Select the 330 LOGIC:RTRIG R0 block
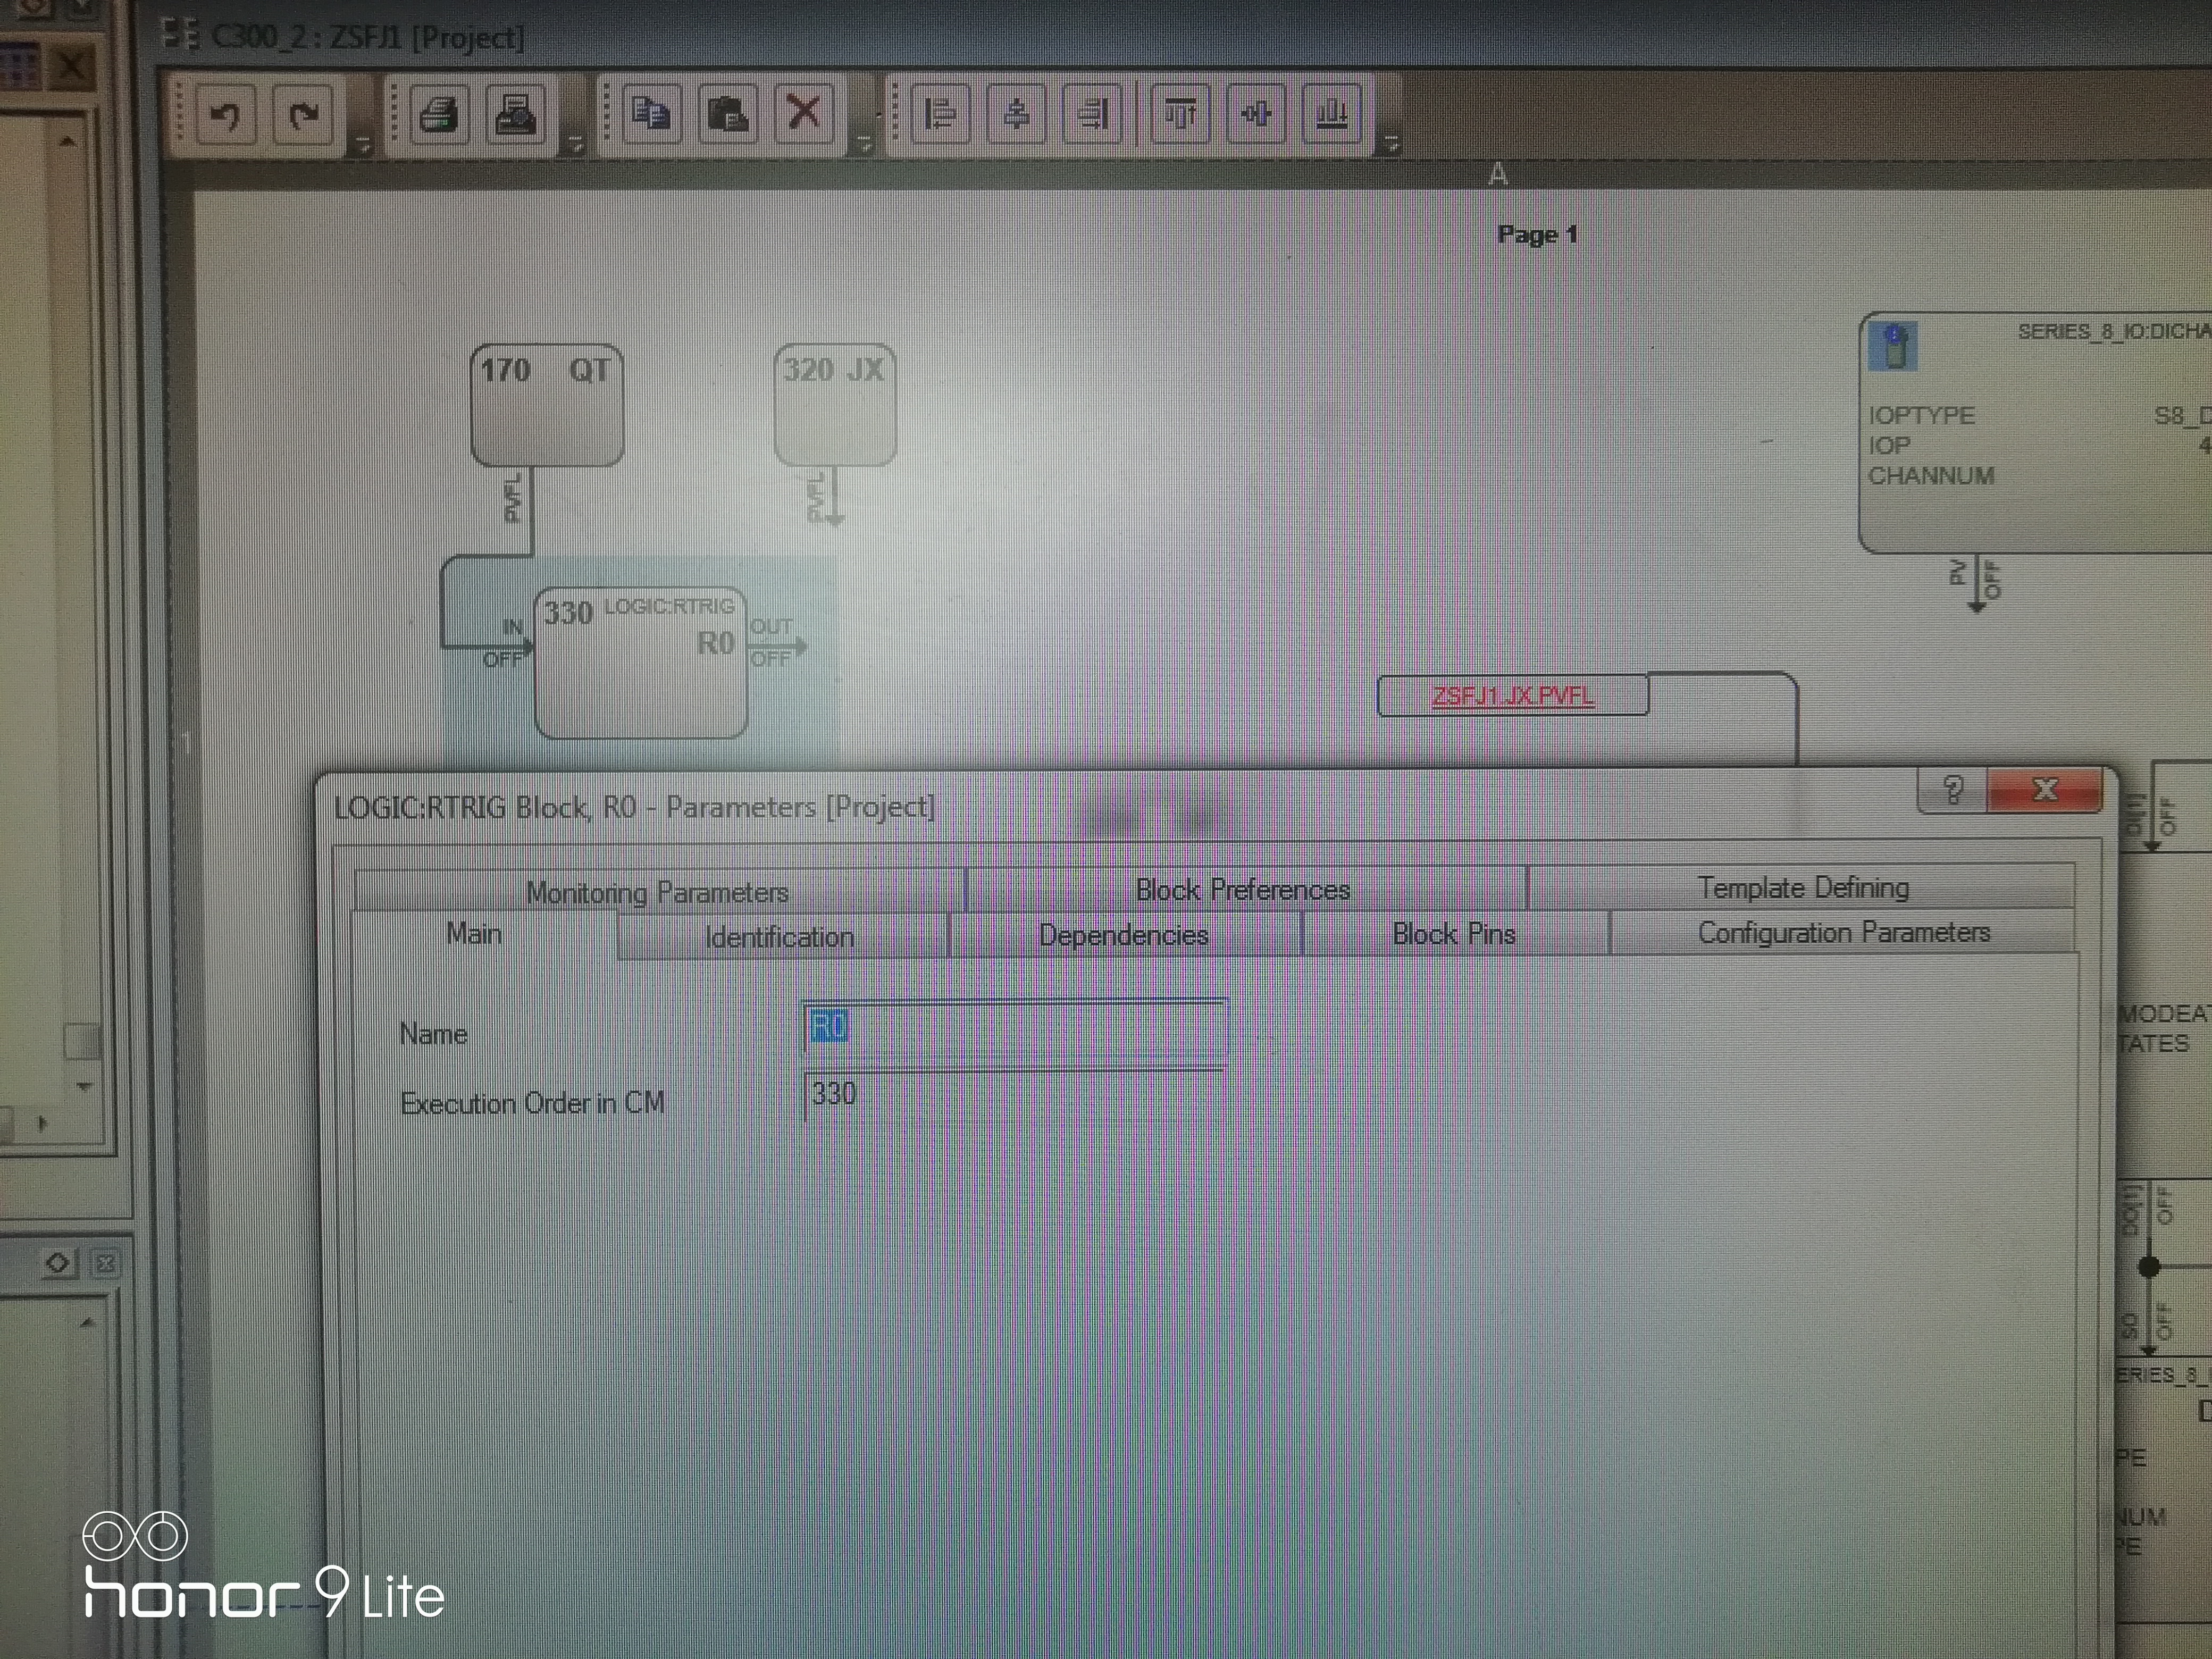 tap(642, 663)
